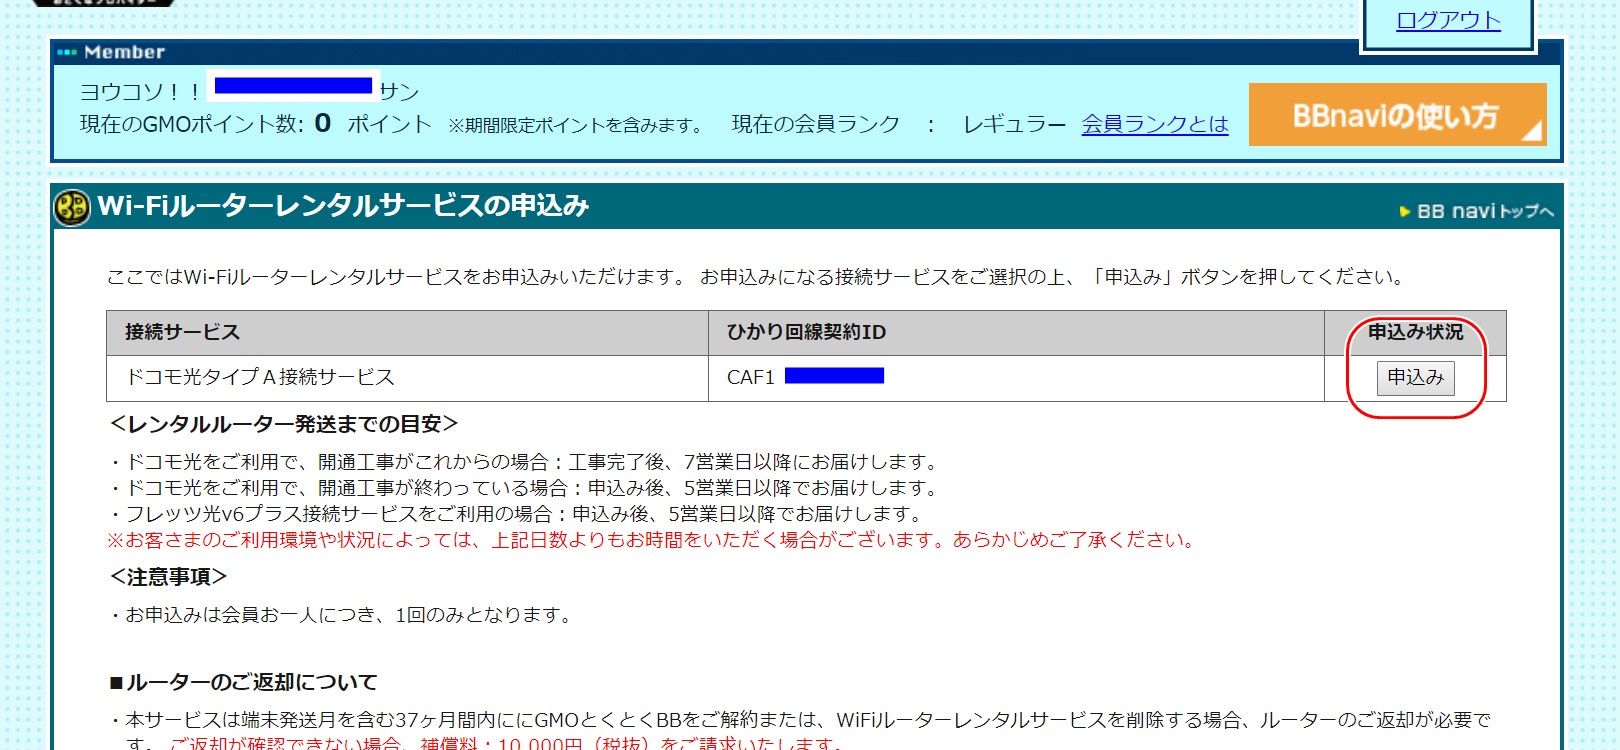Screen dimensions: 1620x750
Task: Click the ※期間限定ポイントを含みます note
Action: pyautogui.click(x=576, y=125)
